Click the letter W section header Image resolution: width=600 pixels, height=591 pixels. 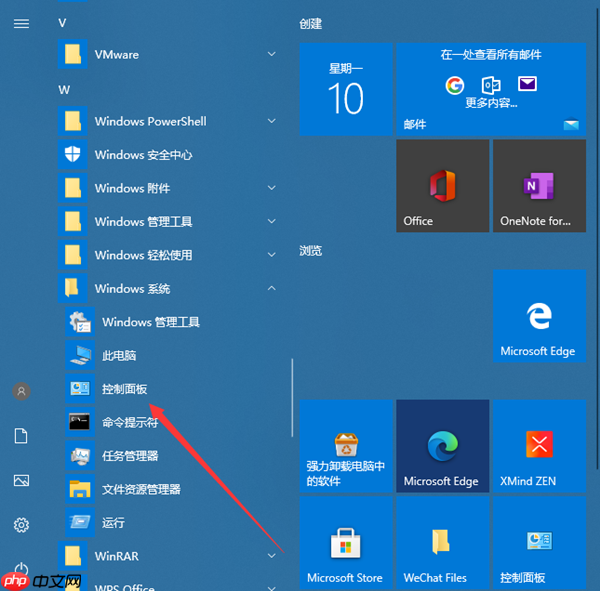64,90
